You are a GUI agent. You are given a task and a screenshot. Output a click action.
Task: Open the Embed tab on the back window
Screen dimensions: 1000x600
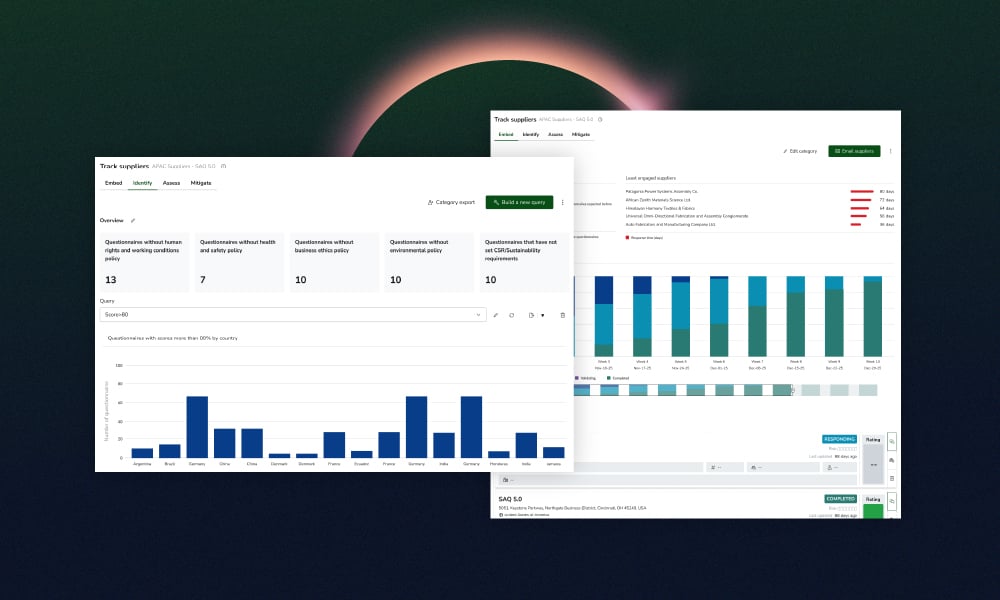click(x=506, y=134)
